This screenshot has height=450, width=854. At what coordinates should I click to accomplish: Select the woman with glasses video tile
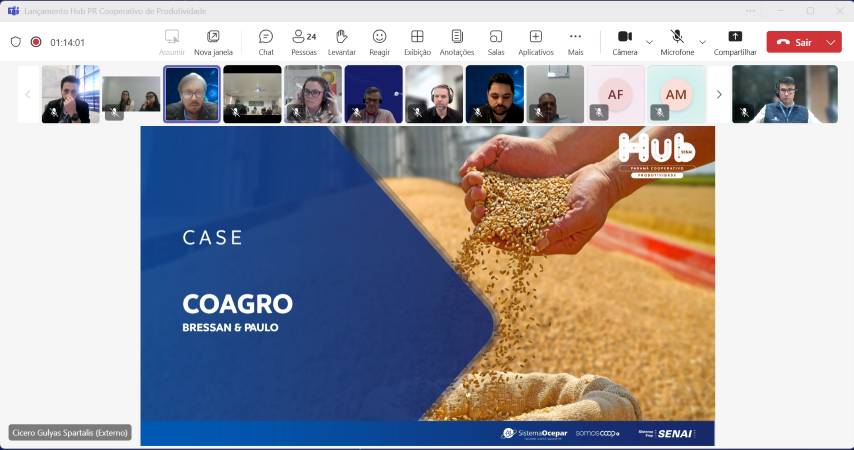click(x=313, y=94)
